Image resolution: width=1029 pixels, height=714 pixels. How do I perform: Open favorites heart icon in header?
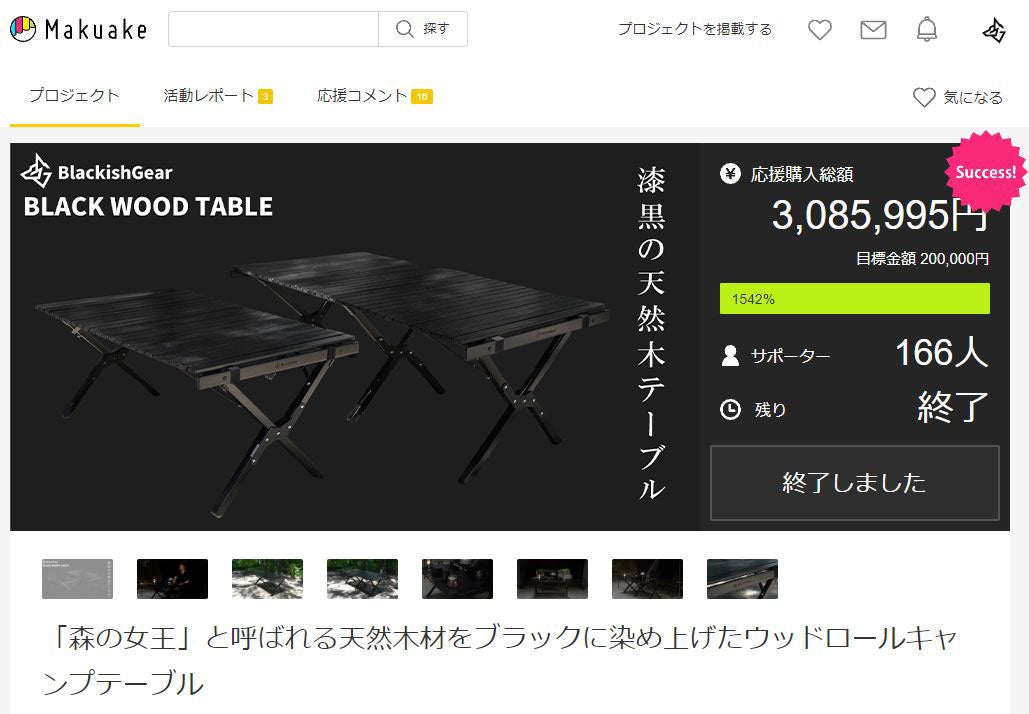(819, 30)
